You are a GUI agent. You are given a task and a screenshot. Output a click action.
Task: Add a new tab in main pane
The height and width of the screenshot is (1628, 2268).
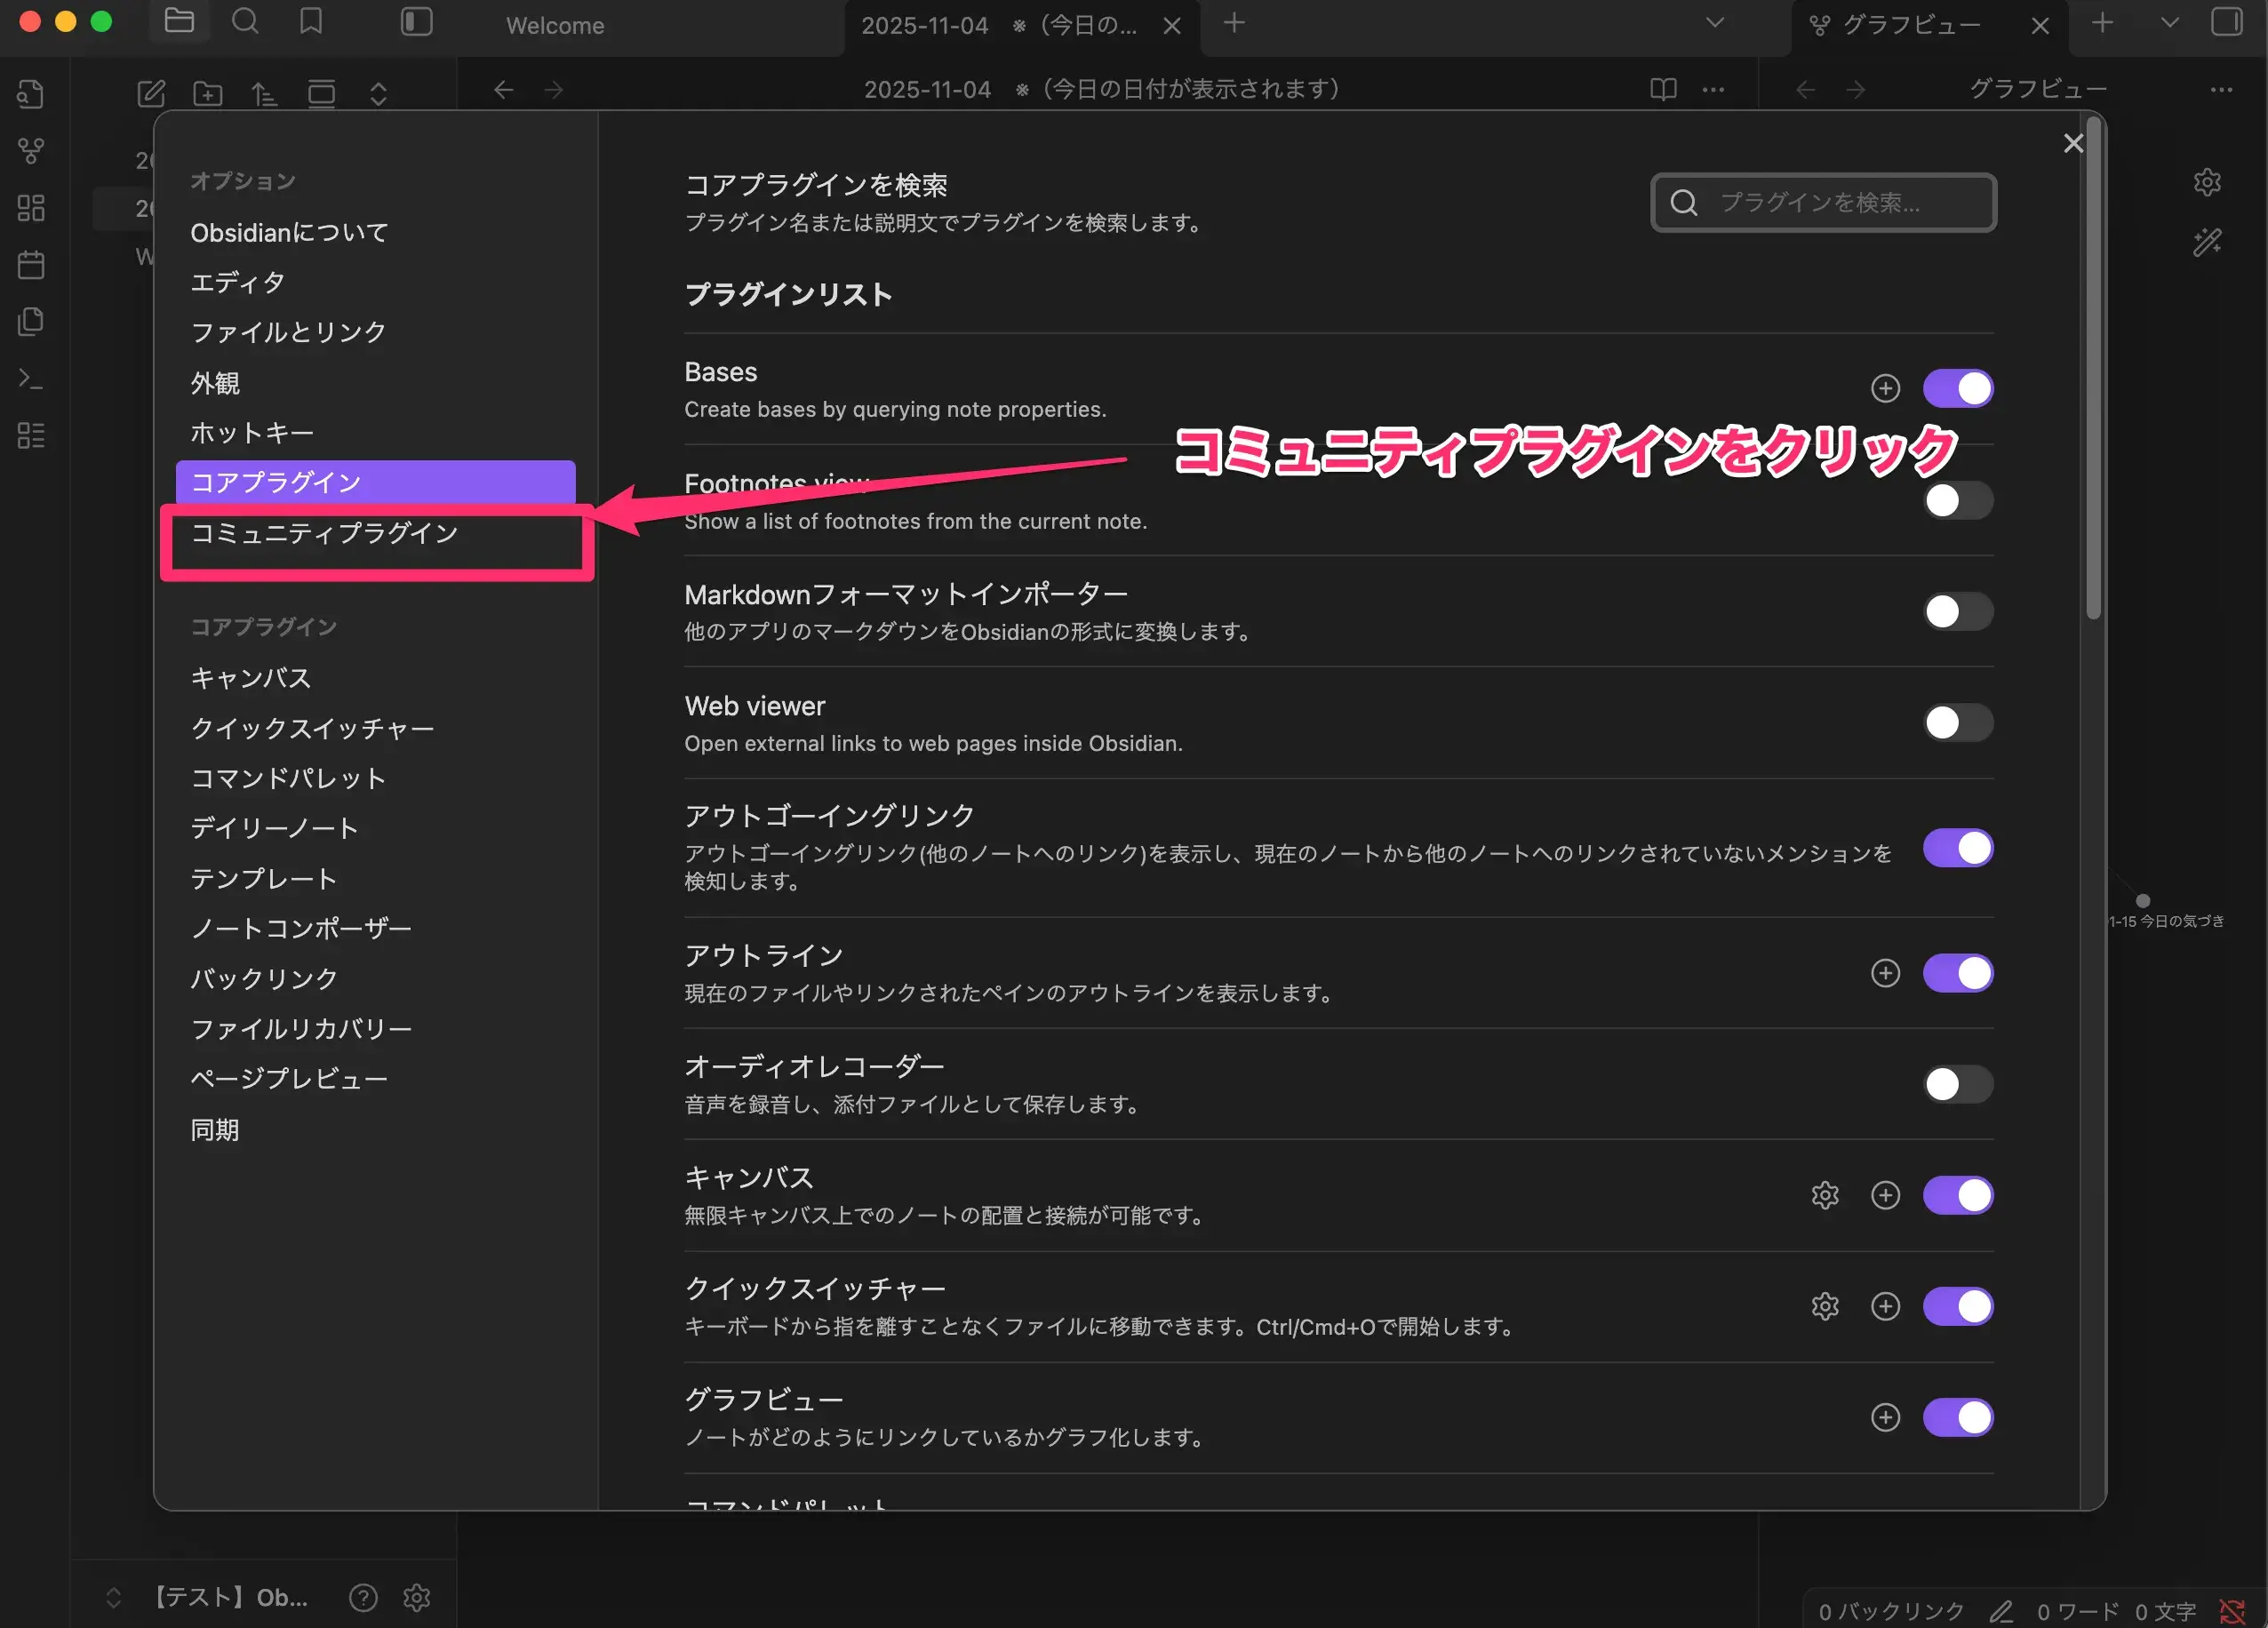(x=1234, y=23)
